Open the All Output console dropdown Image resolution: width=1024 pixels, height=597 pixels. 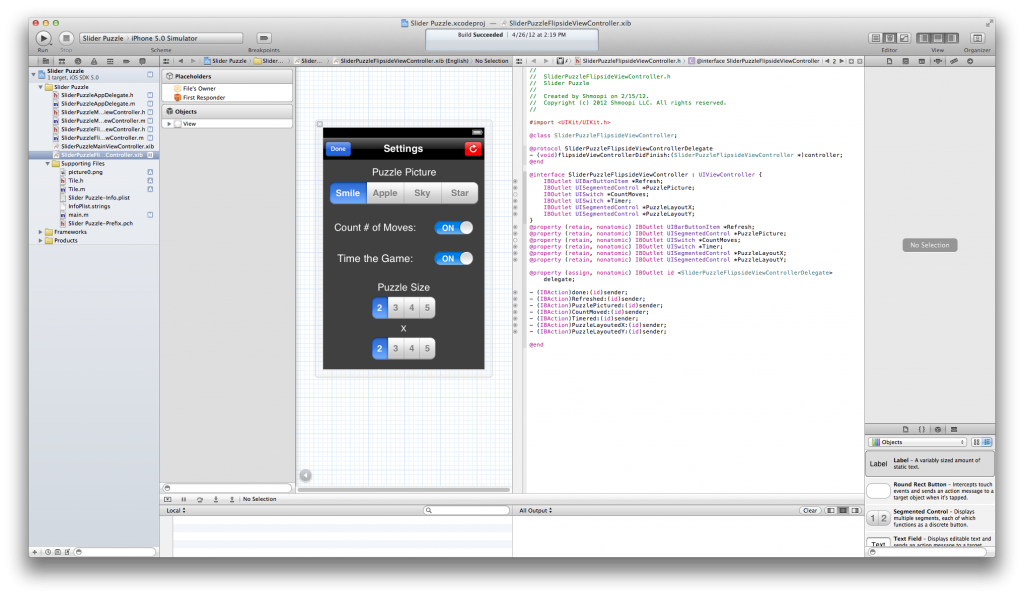pyautogui.click(x=536, y=510)
